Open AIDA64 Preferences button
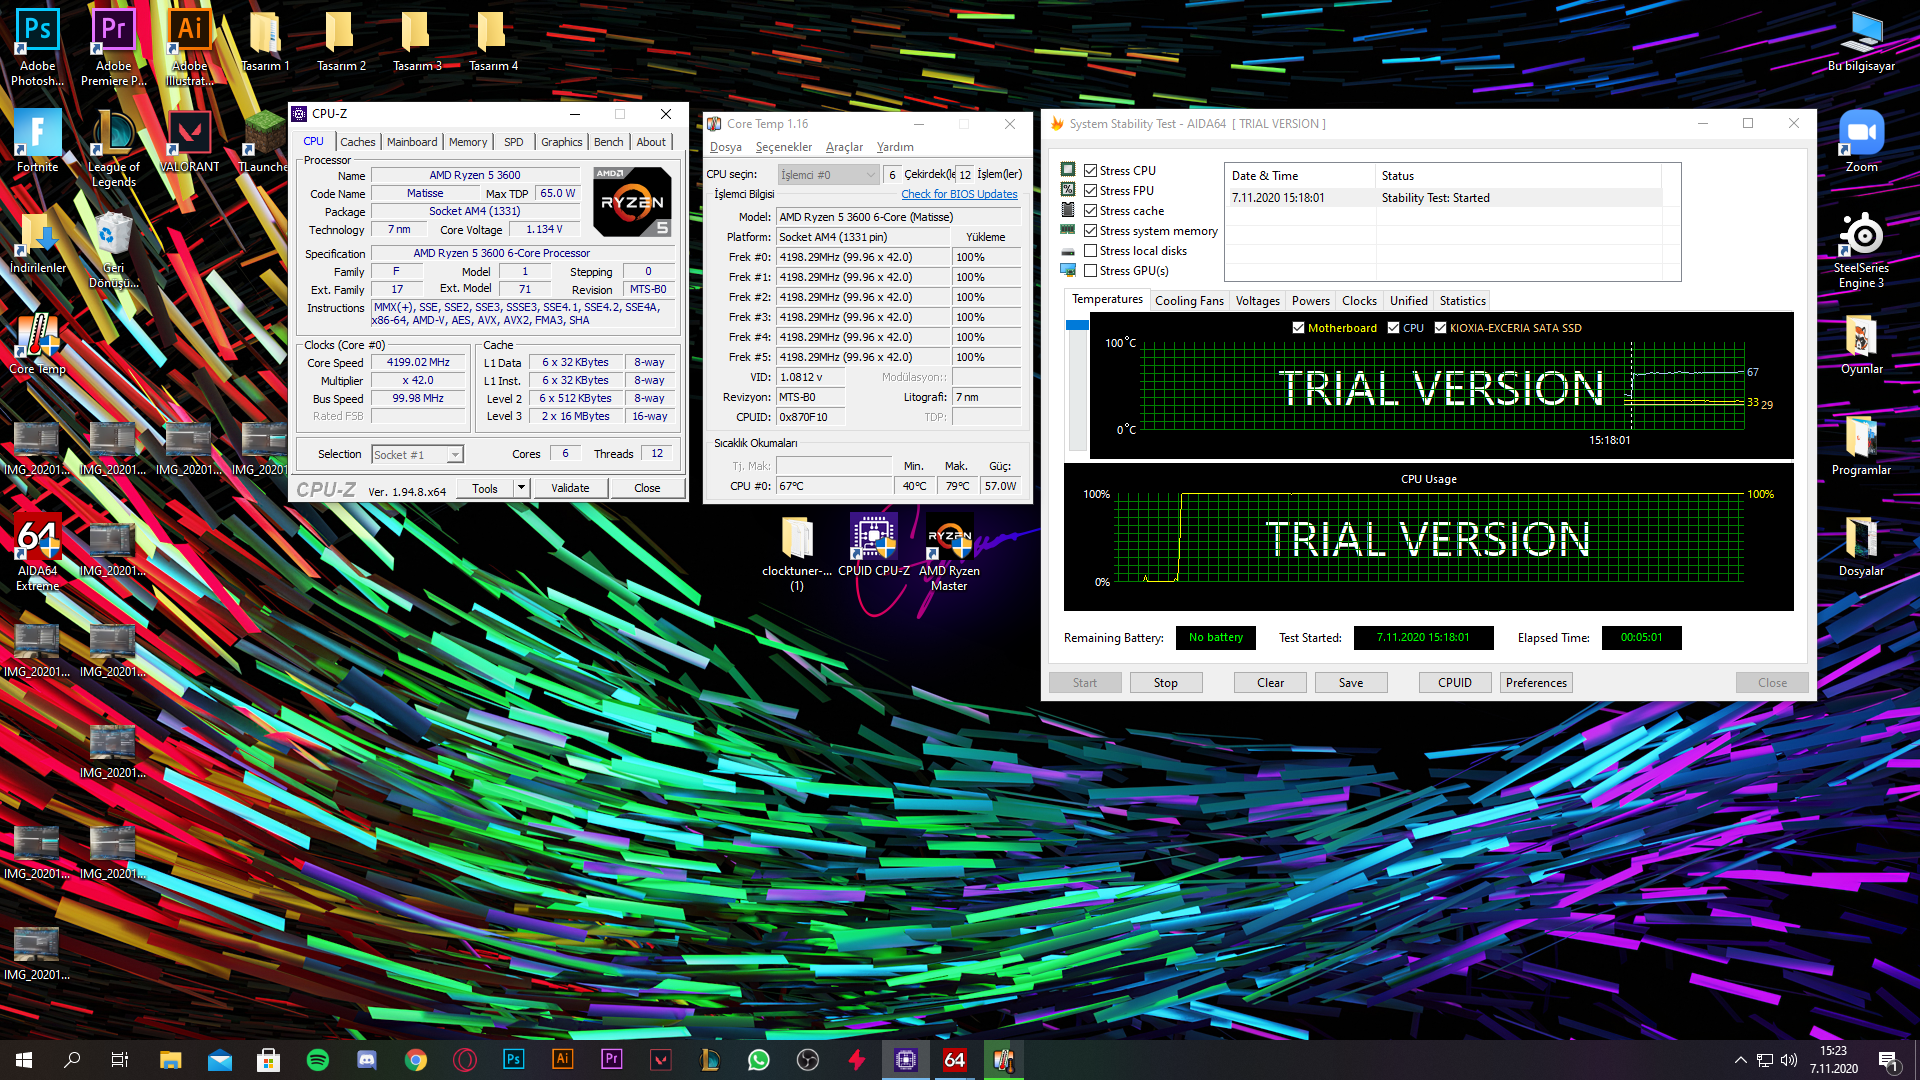The image size is (1920, 1080). pos(1536,683)
